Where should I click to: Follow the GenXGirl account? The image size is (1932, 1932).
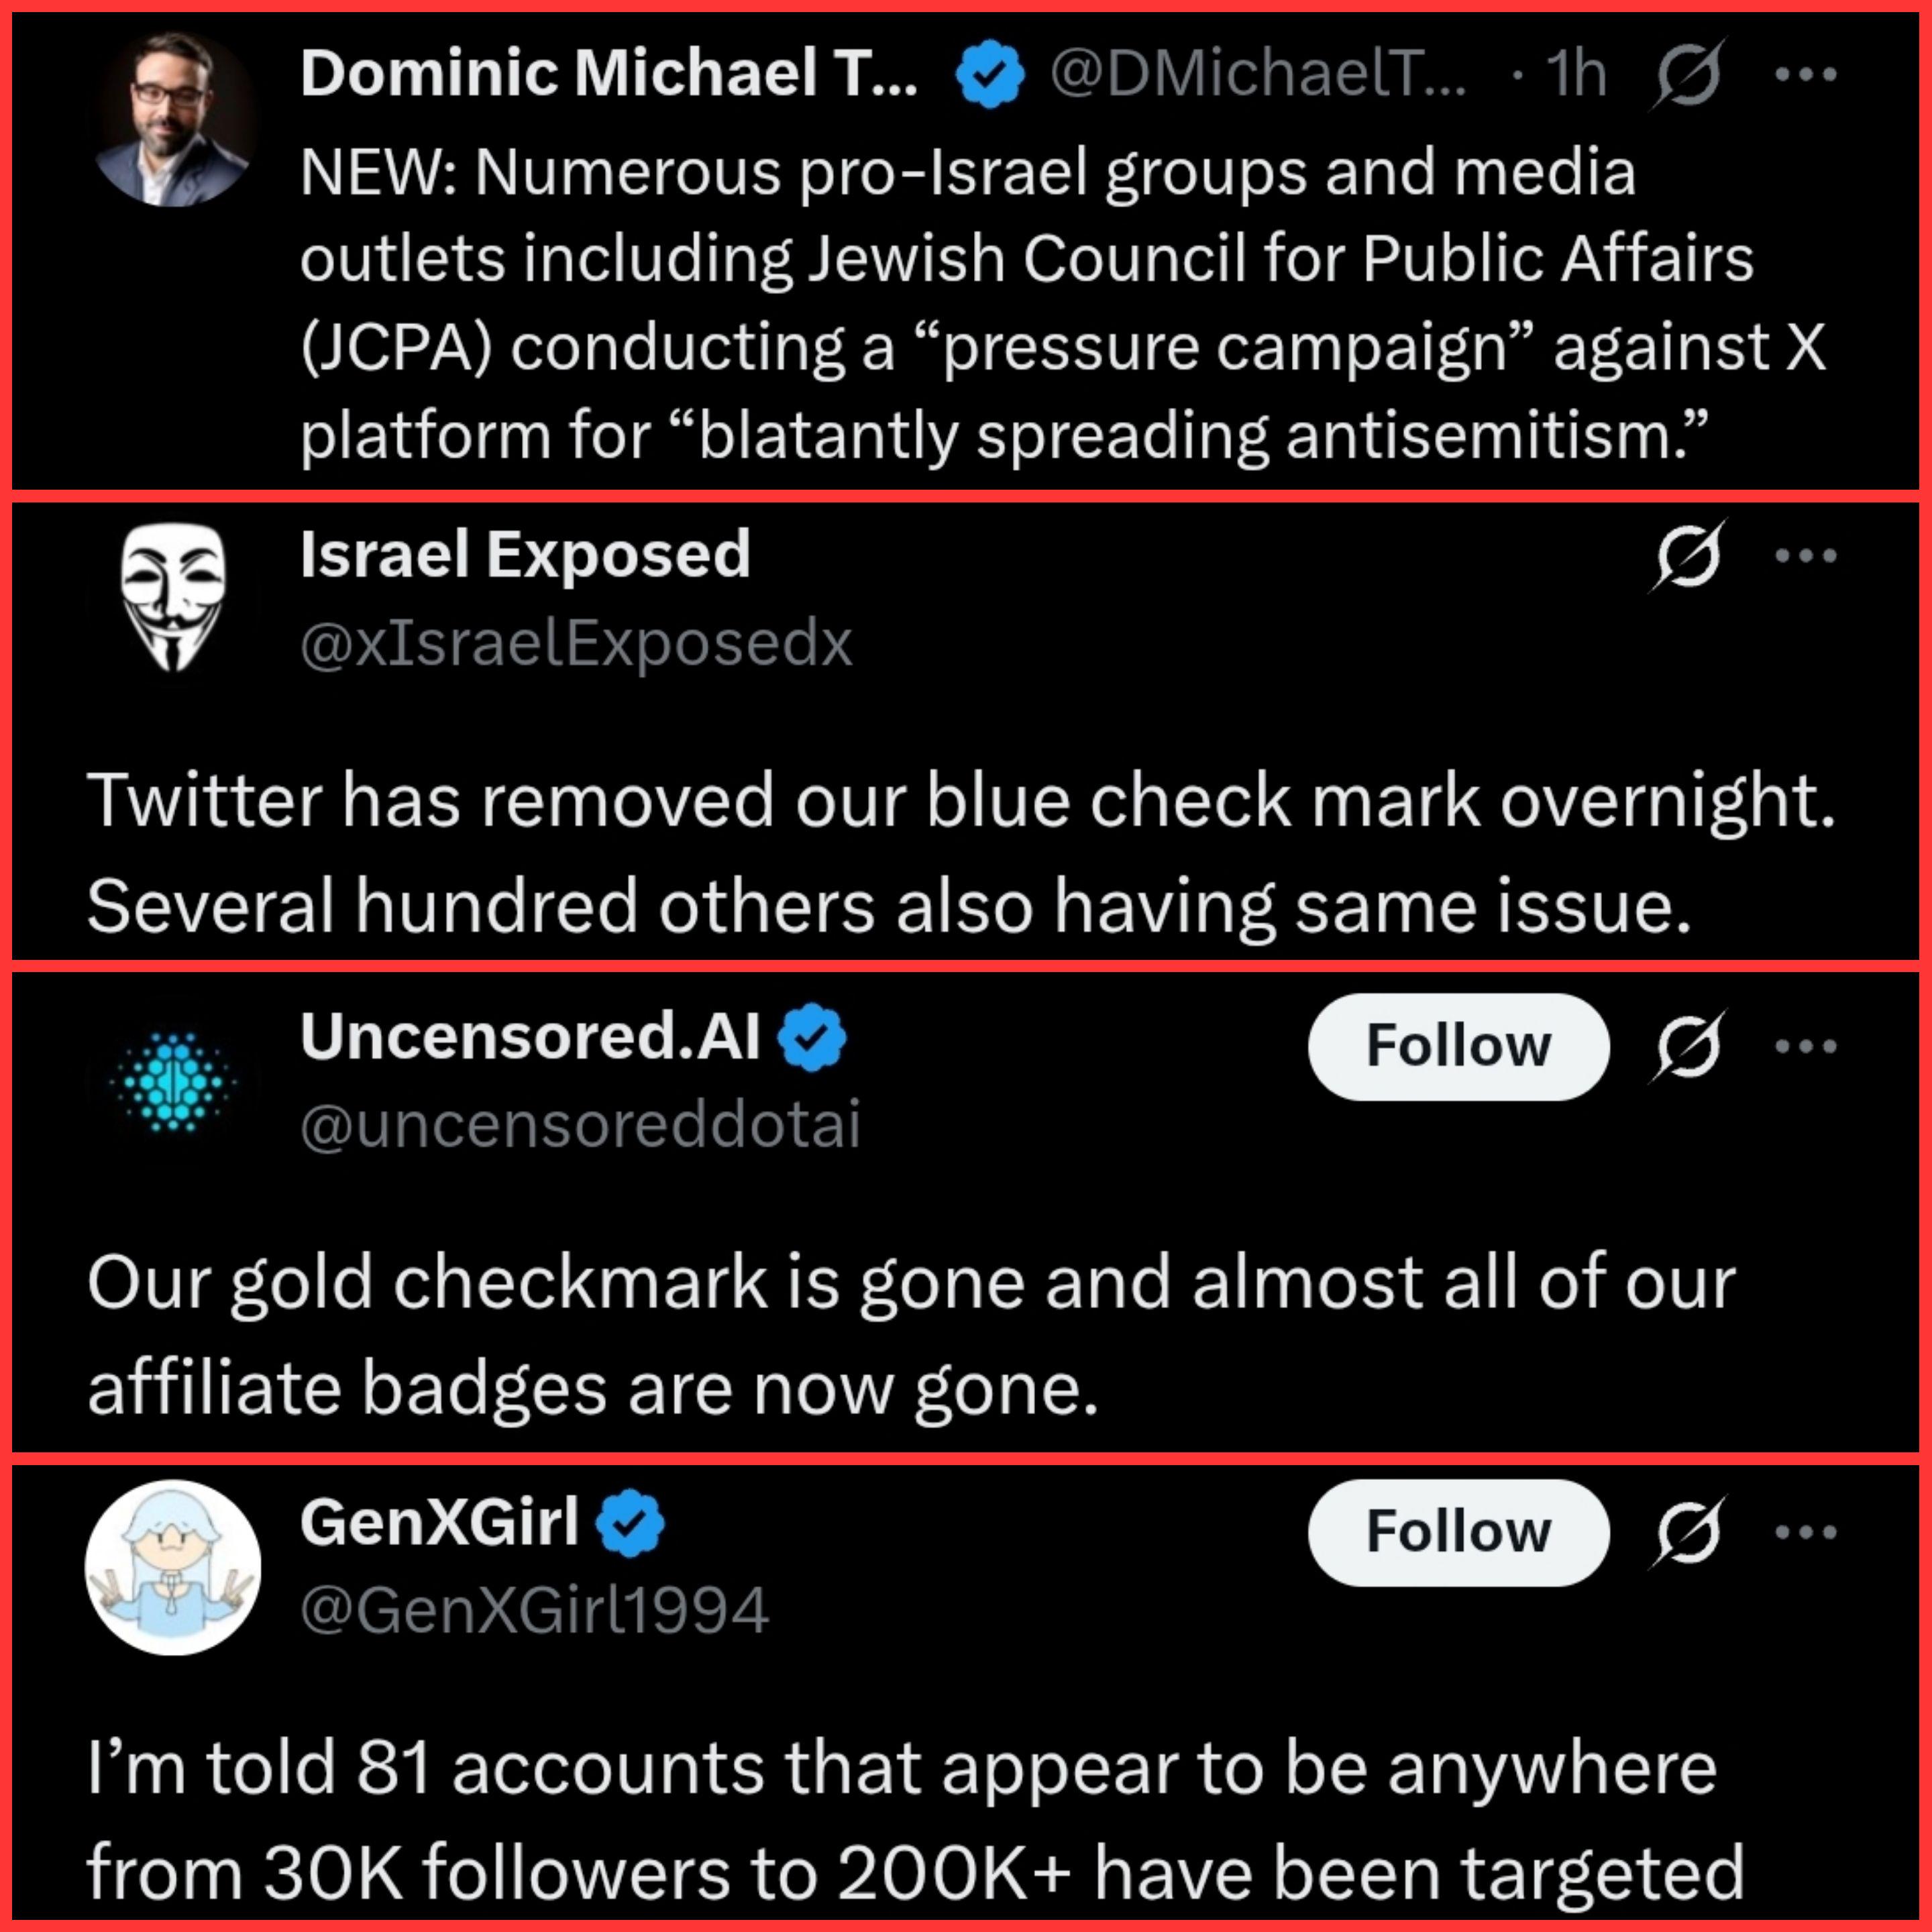pos(1458,1532)
